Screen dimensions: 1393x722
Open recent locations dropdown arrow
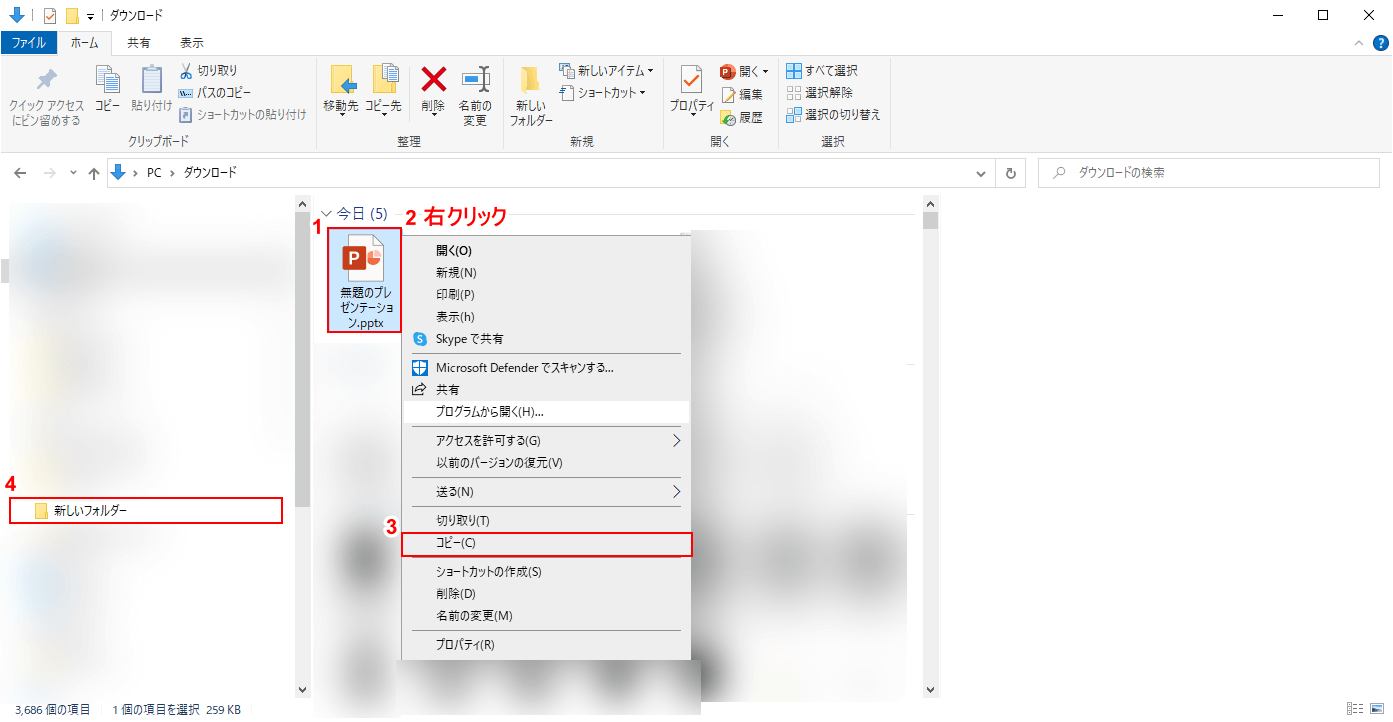coord(72,173)
